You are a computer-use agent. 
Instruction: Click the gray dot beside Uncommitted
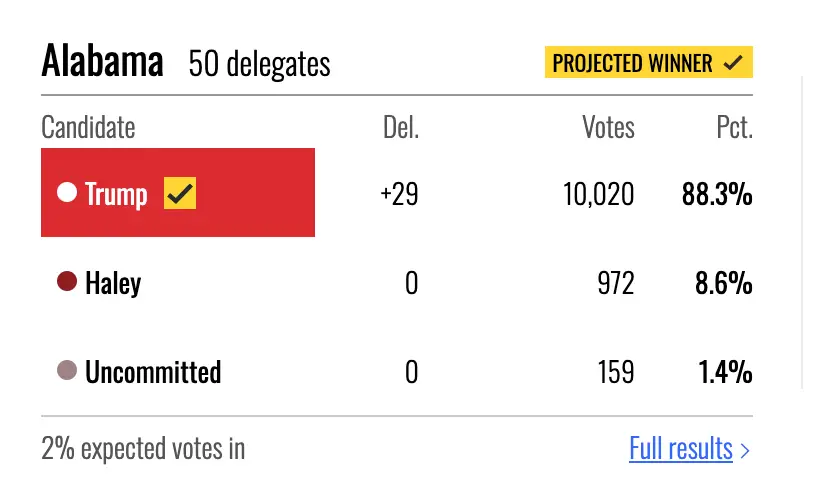coord(67,370)
